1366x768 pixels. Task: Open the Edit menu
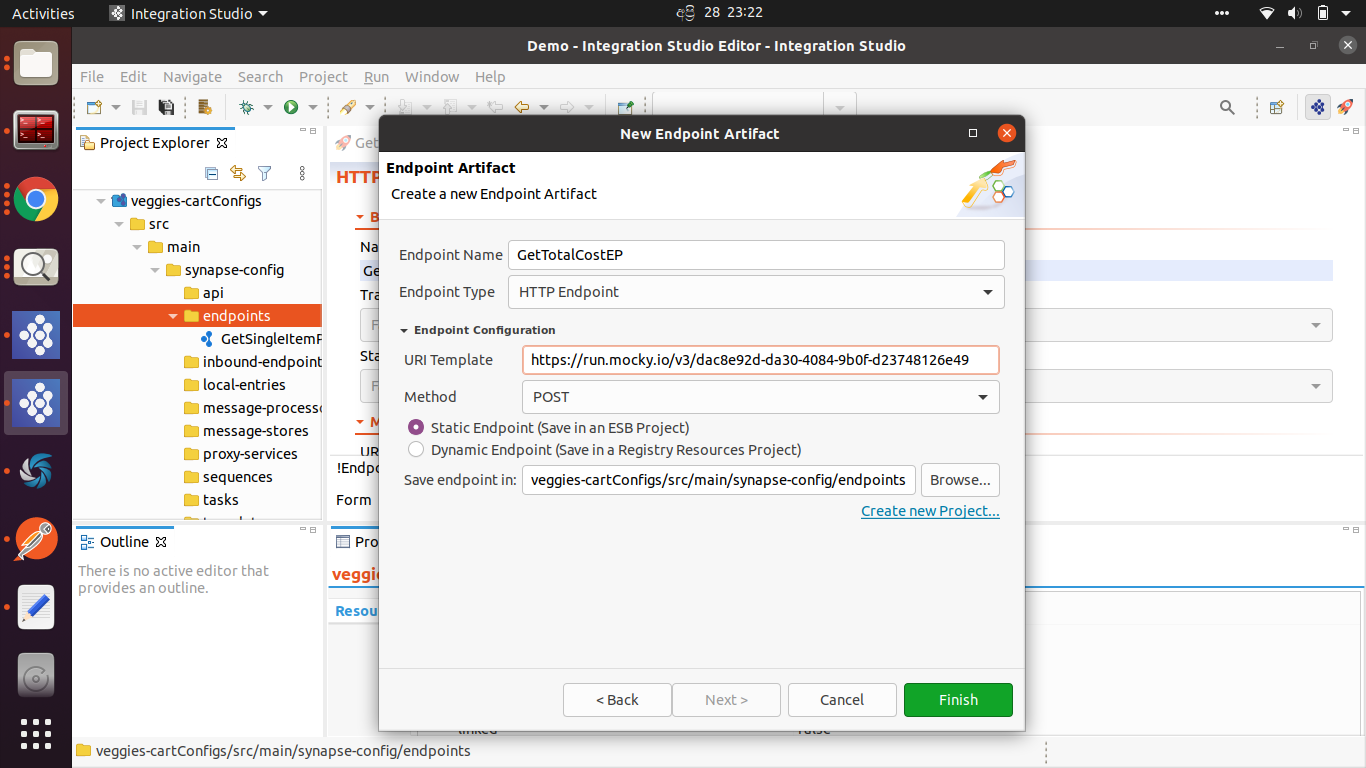(x=133, y=77)
